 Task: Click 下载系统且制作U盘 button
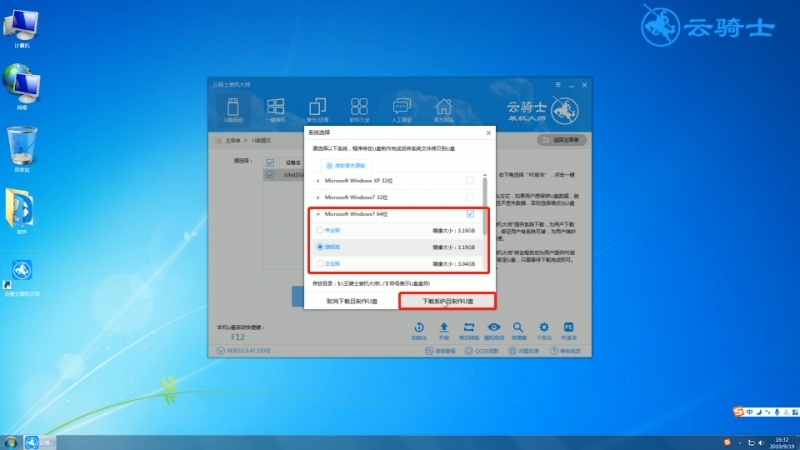click(x=447, y=301)
